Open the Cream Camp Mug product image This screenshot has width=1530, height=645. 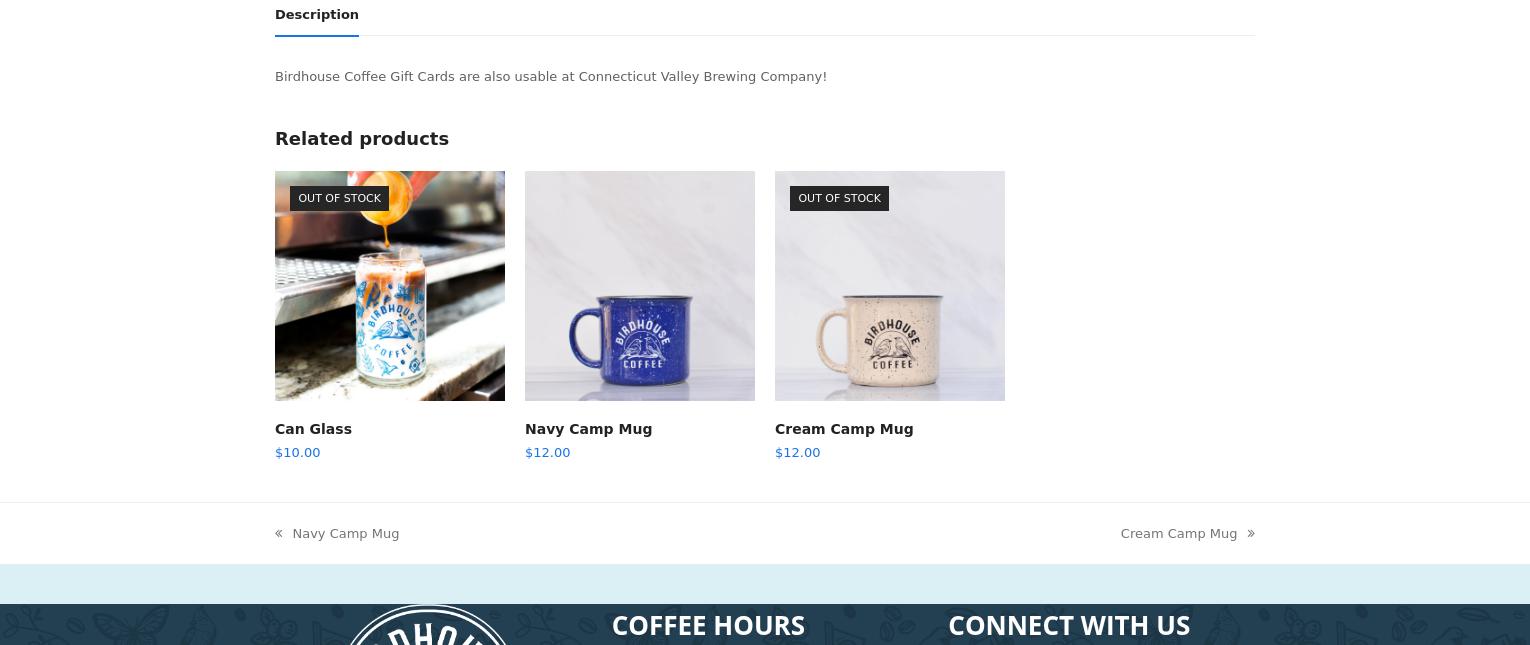pos(890,286)
